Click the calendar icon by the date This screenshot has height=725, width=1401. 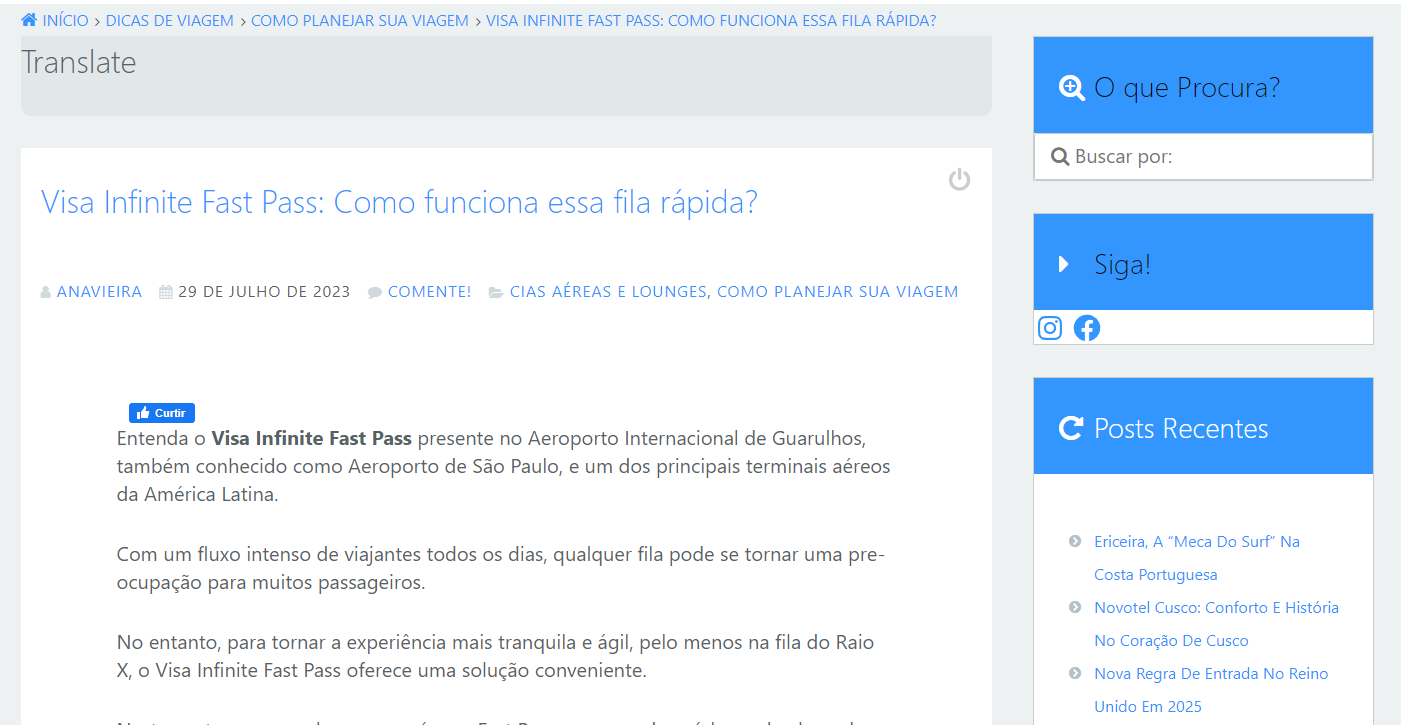point(166,292)
